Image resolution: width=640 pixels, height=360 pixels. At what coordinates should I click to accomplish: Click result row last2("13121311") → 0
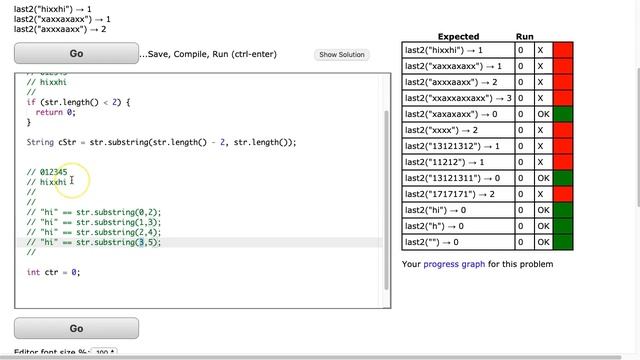point(487,178)
